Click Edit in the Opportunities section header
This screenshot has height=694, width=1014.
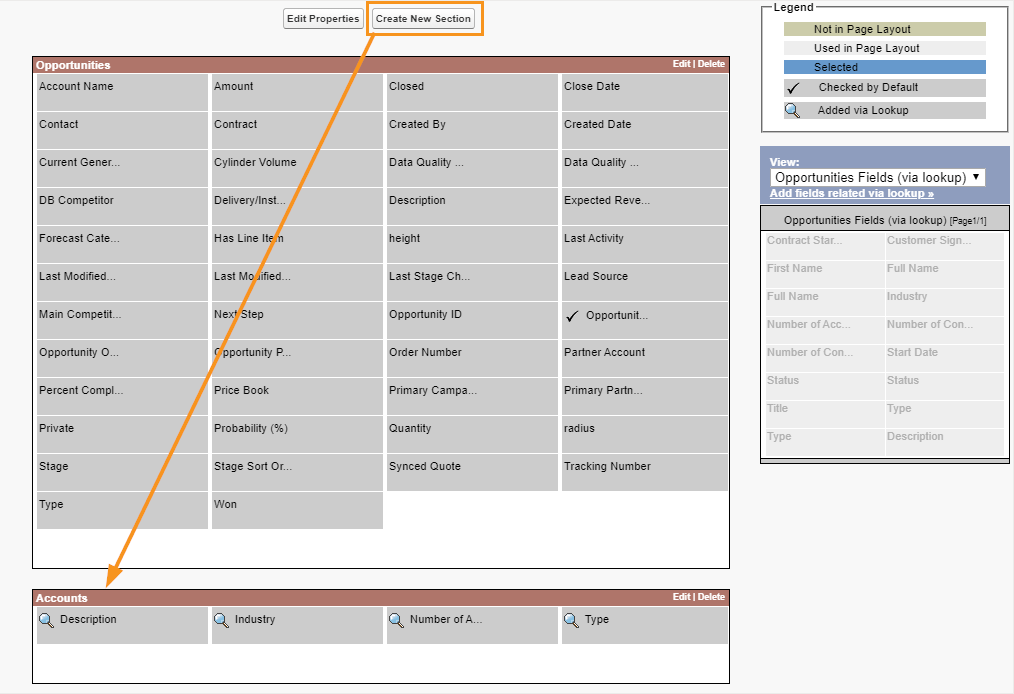[681, 64]
